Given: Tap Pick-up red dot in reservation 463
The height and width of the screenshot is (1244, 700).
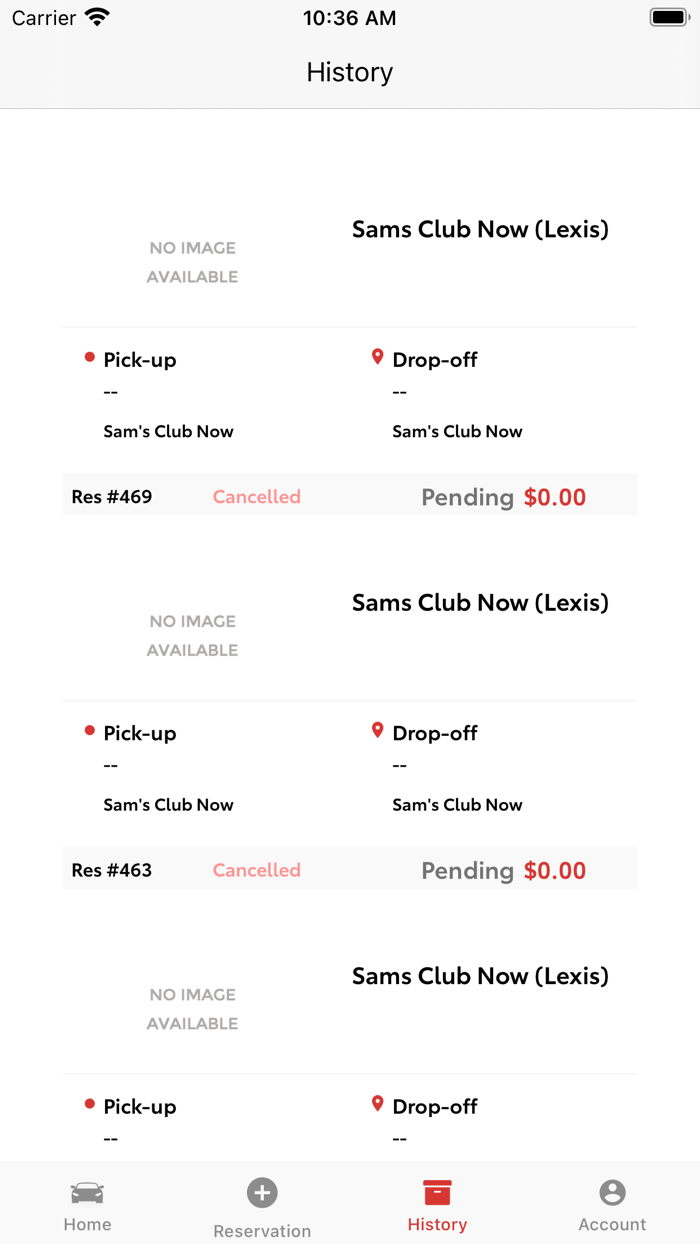Looking at the screenshot, I should click(90, 731).
